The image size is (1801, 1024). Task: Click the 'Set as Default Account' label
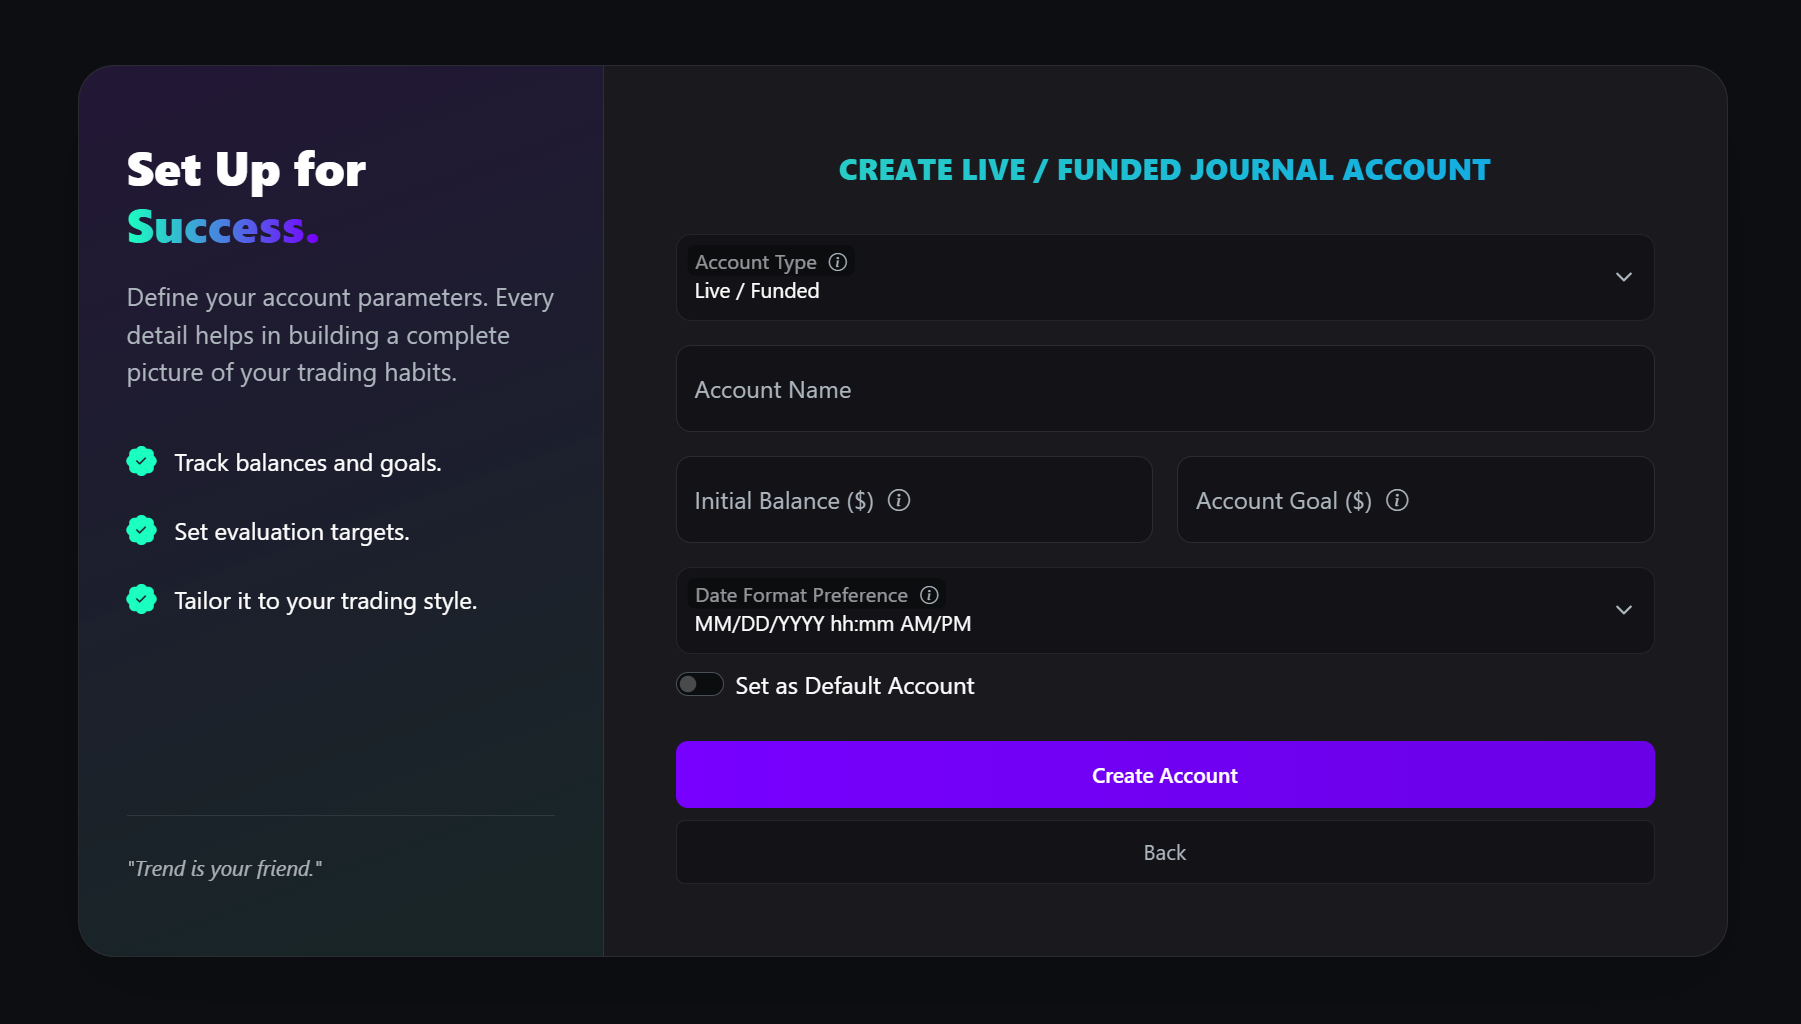854,685
